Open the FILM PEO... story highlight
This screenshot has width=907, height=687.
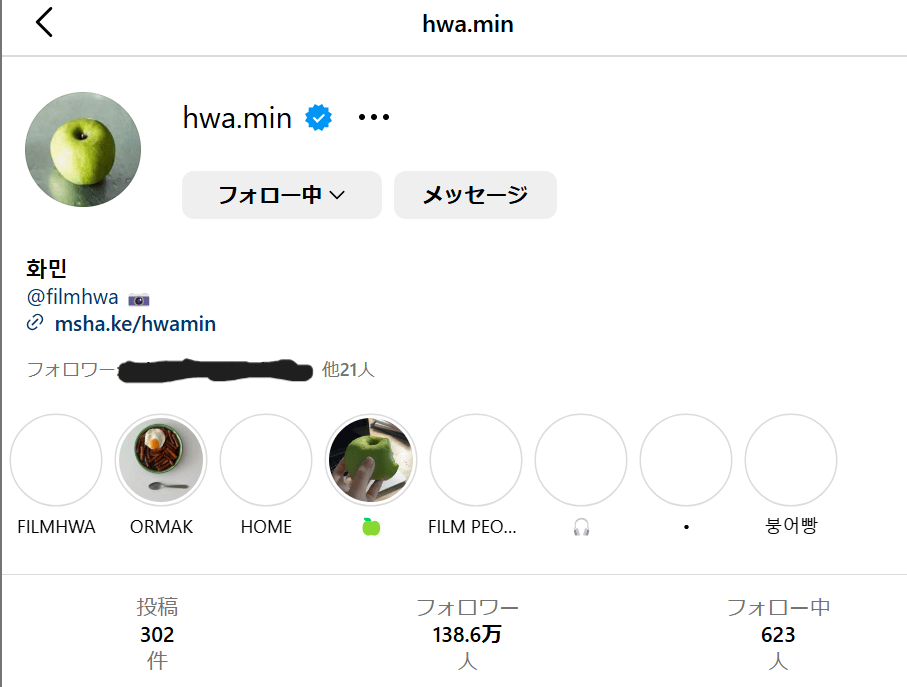(x=475, y=460)
